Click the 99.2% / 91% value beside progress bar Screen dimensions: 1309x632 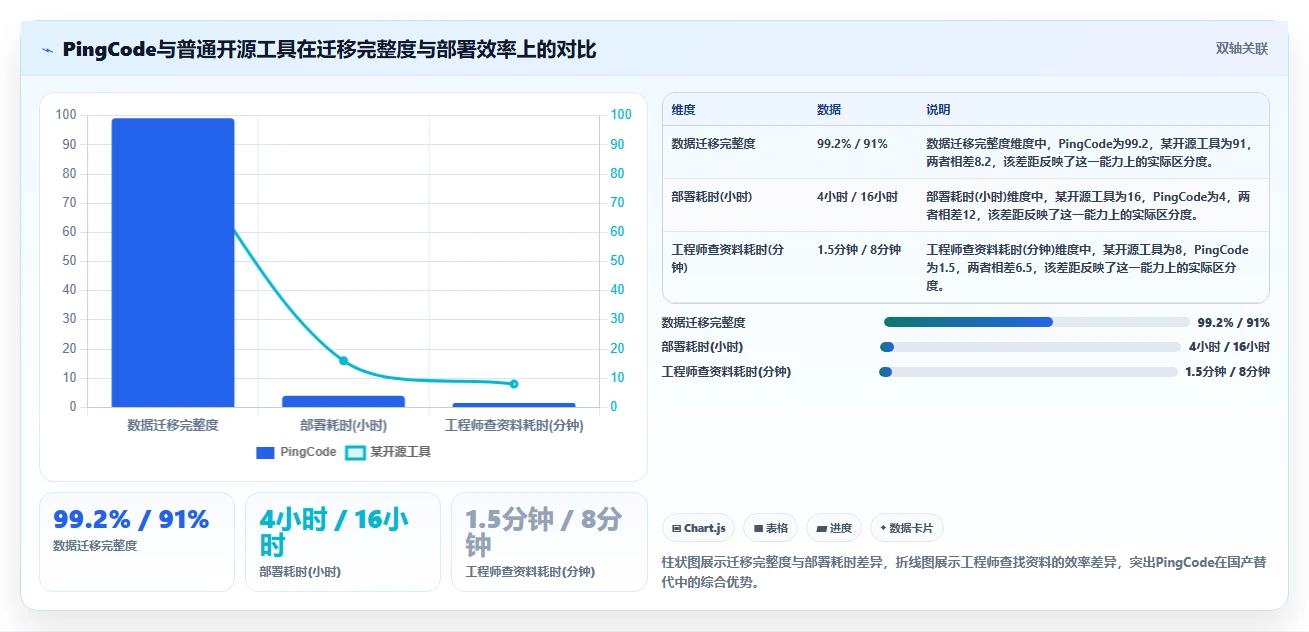pyautogui.click(x=1233, y=323)
